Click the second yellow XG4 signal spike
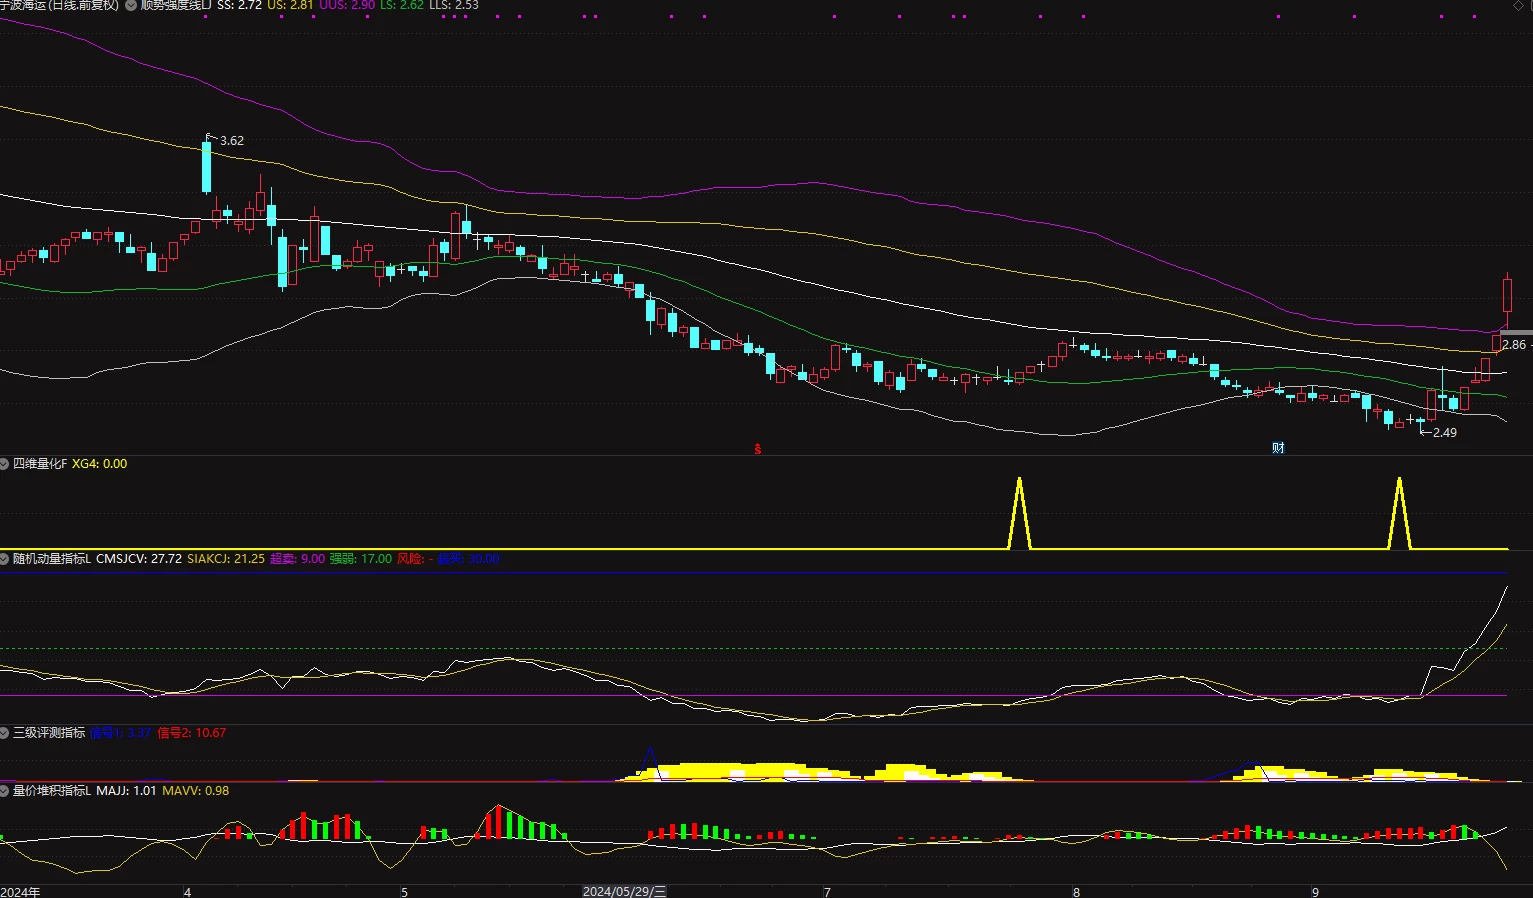Viewport: 1533px width, 898px height. click(1399, 513)
